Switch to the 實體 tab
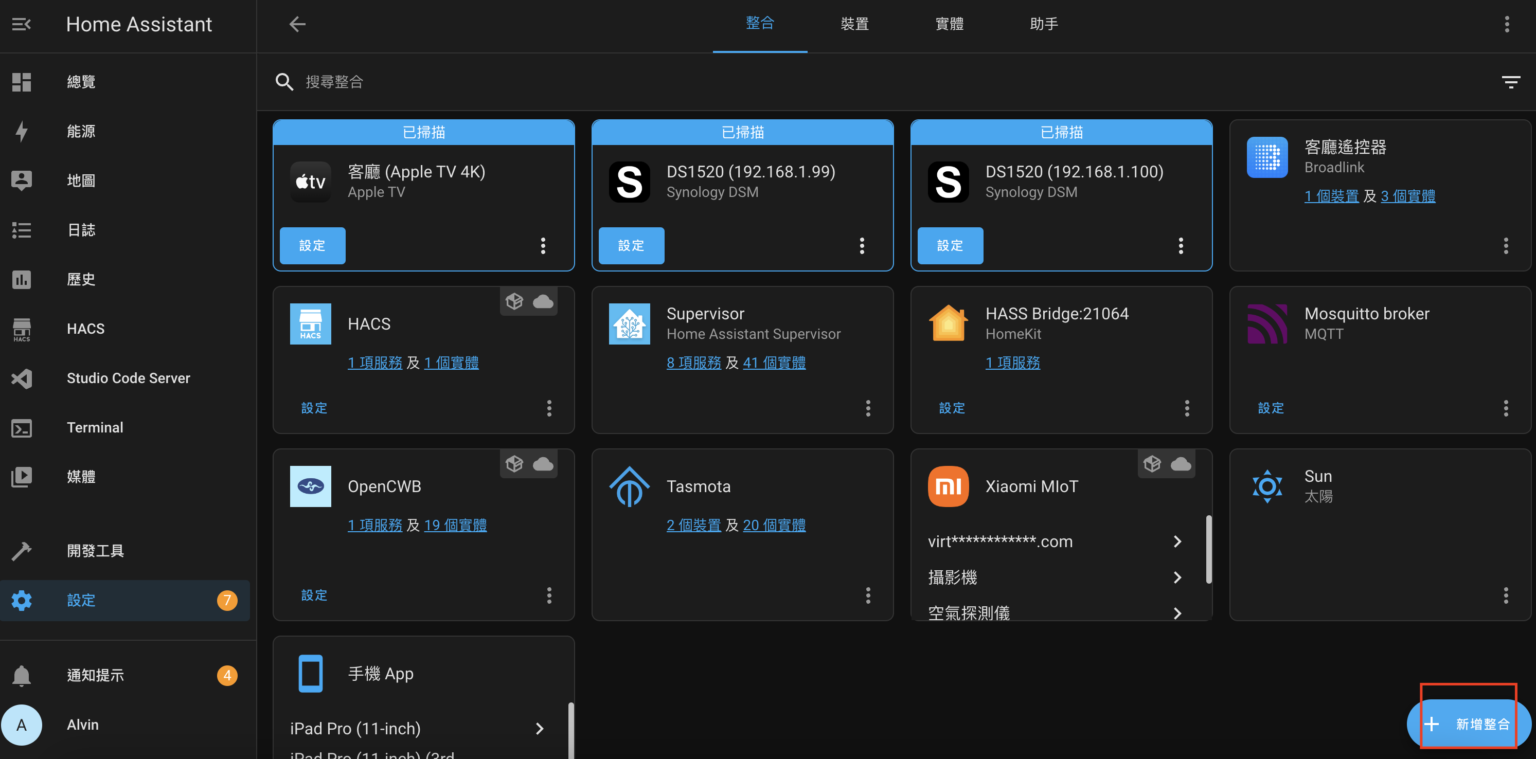Image resolution: width=1536 pixels, height=759 pixels. point(949,23)
